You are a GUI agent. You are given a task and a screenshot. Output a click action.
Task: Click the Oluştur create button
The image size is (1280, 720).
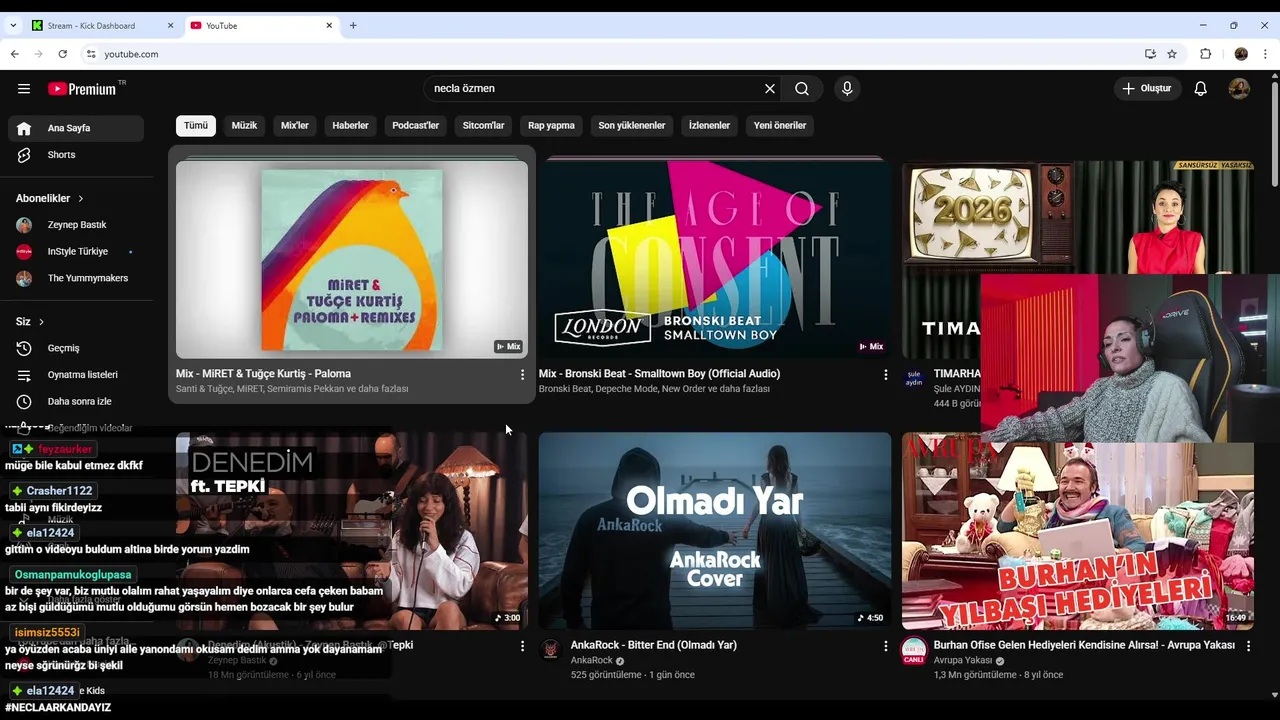click(x=1148, y=89)
